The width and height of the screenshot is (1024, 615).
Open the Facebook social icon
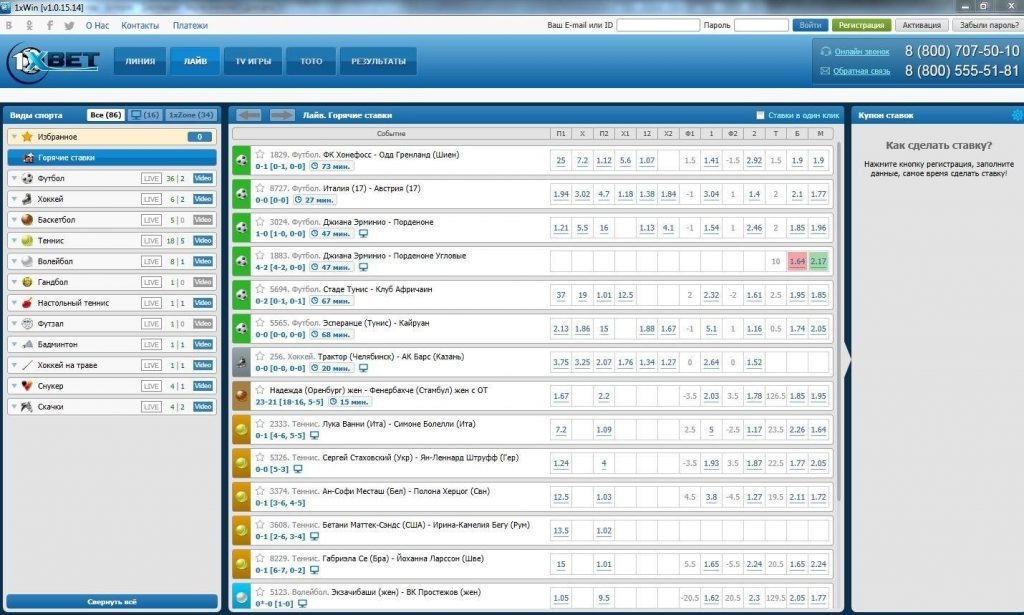(x=50, y=25)
